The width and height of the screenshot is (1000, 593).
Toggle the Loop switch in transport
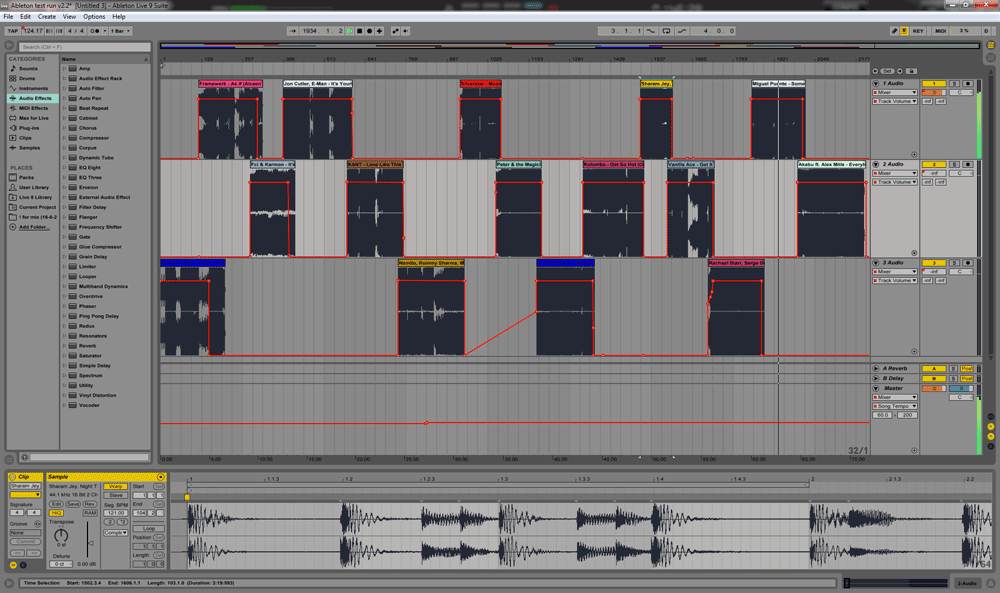(666, 31)
